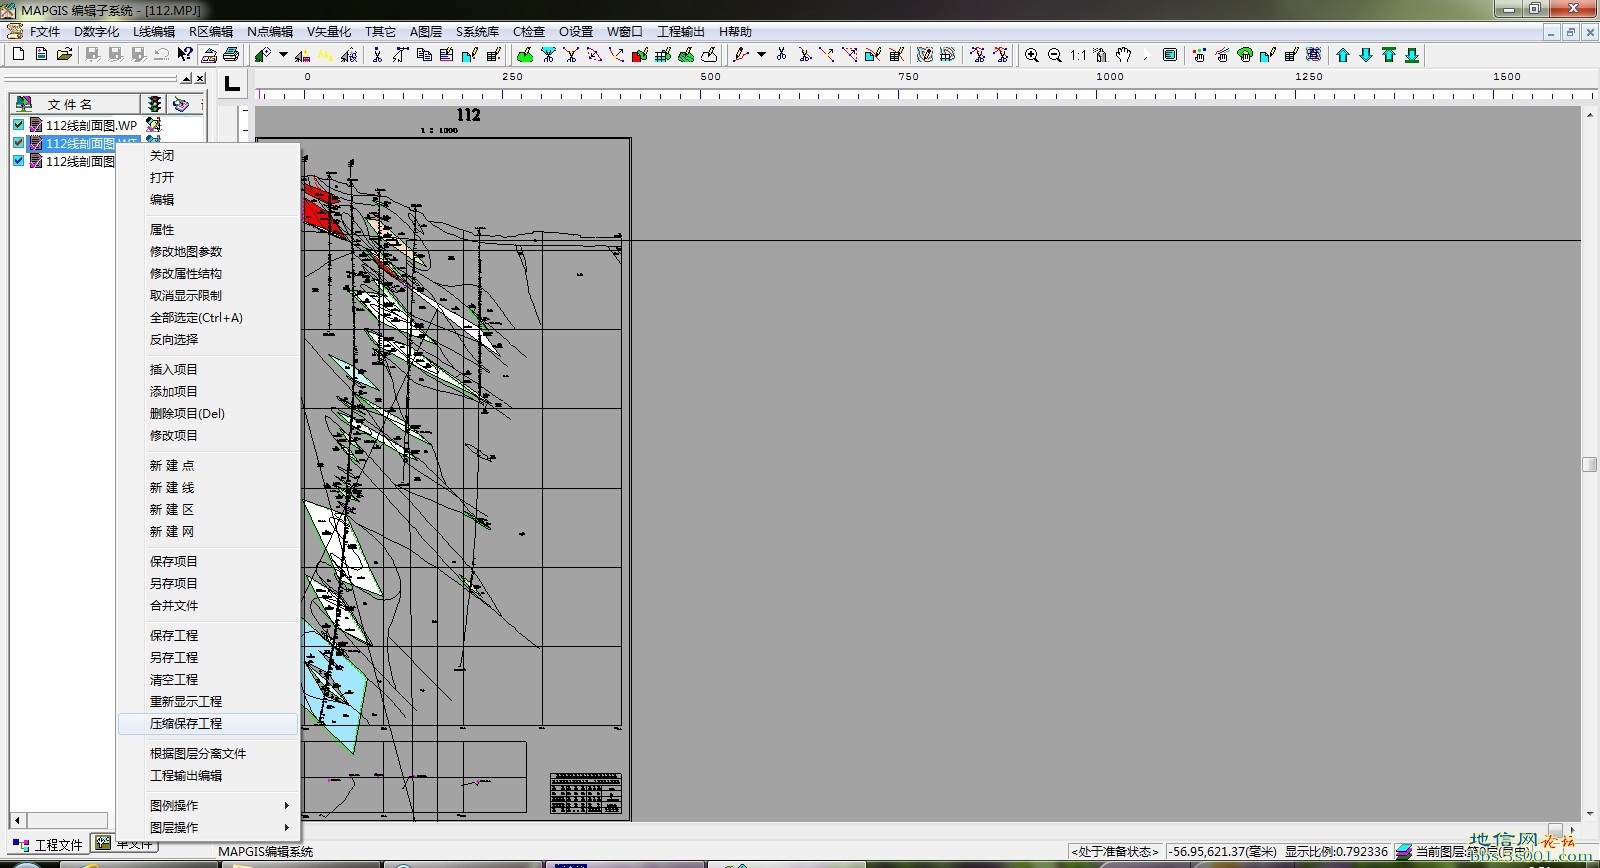Select the hand pan tool

[1124, 55]
